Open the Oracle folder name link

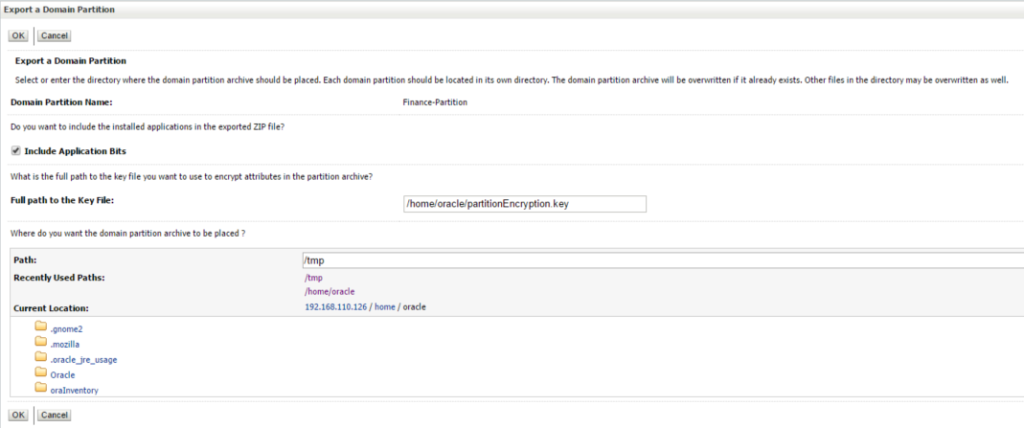pyautogui.click(x=62, y=375)
